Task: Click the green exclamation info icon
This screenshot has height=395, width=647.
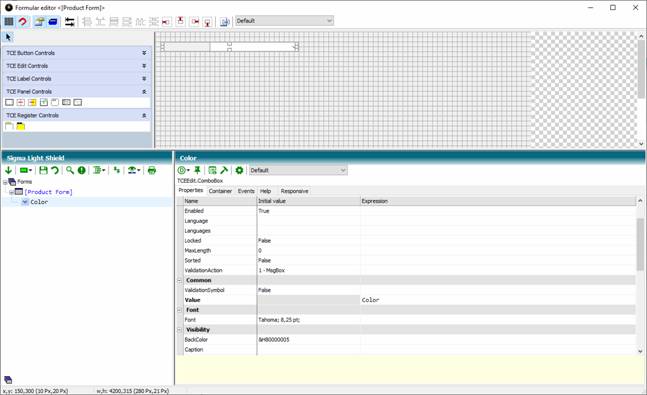Action: (x=82, y=170)
